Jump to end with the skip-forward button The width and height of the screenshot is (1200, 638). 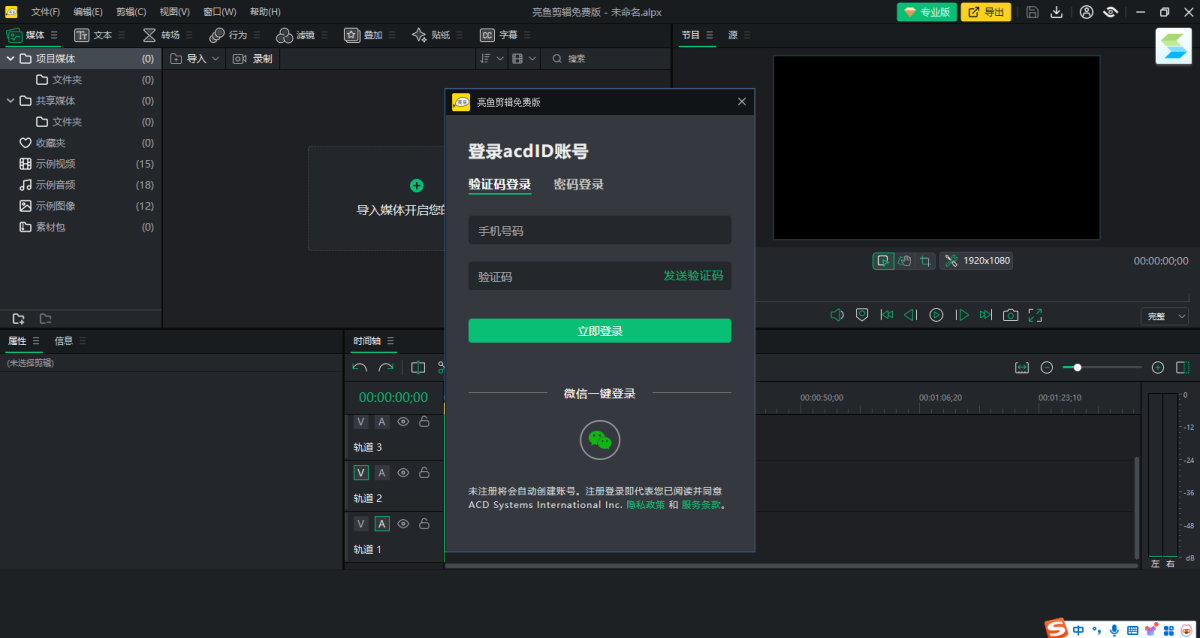point(986,315)
